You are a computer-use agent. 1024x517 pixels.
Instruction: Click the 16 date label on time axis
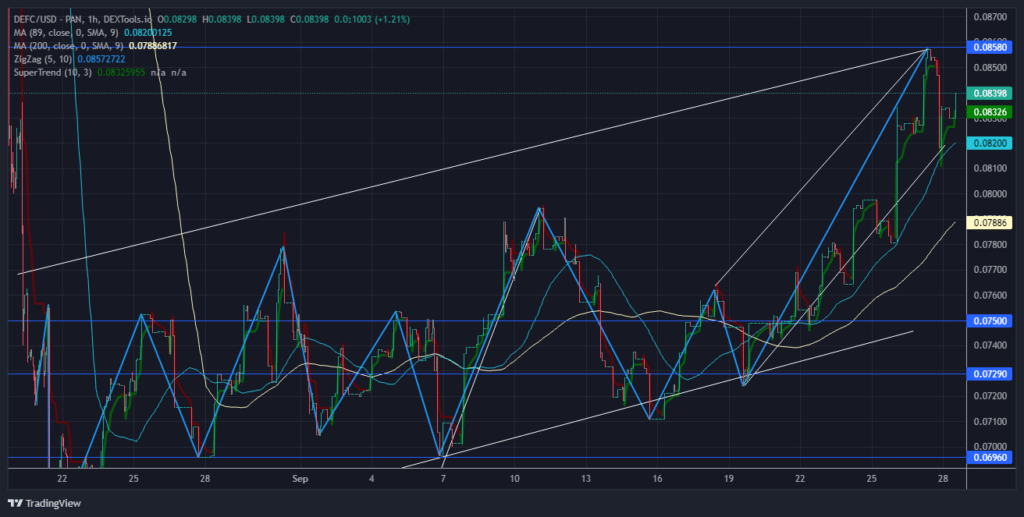pos(657,479)
